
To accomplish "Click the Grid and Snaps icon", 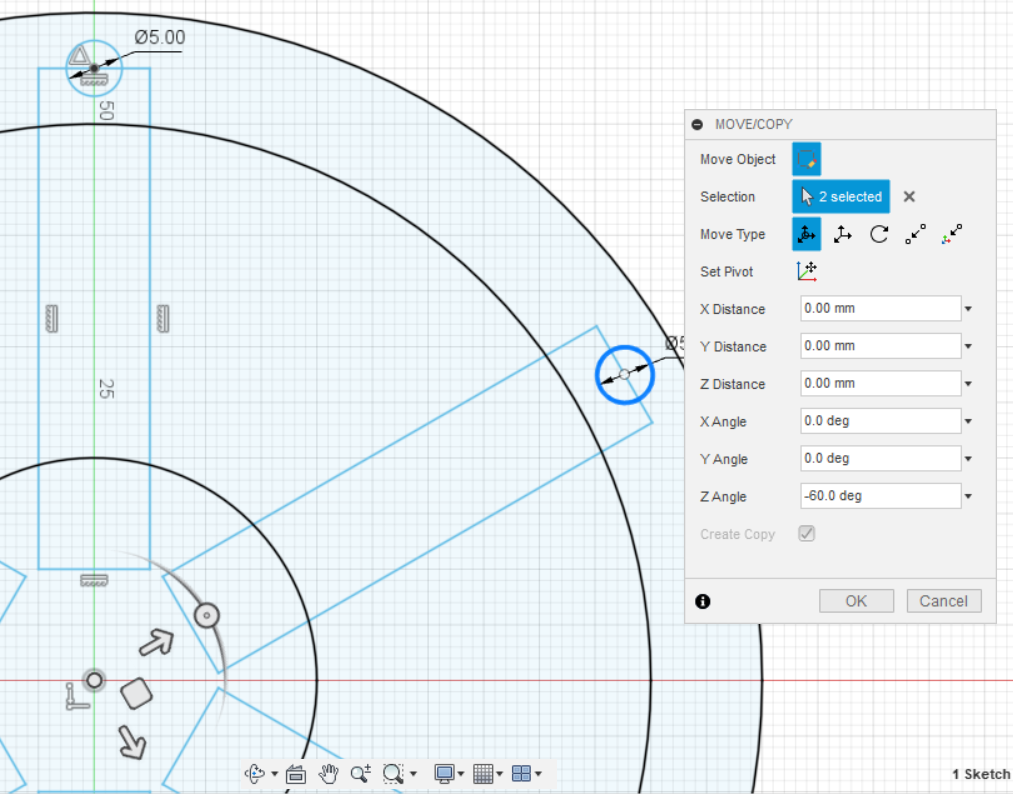I will point(483,773).
